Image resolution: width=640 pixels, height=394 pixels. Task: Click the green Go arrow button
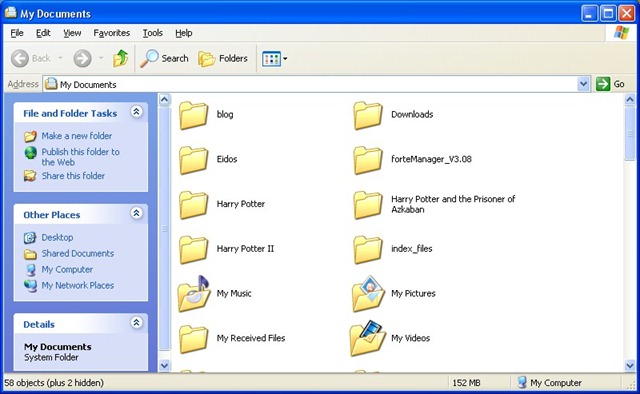(x=602, y=84)
